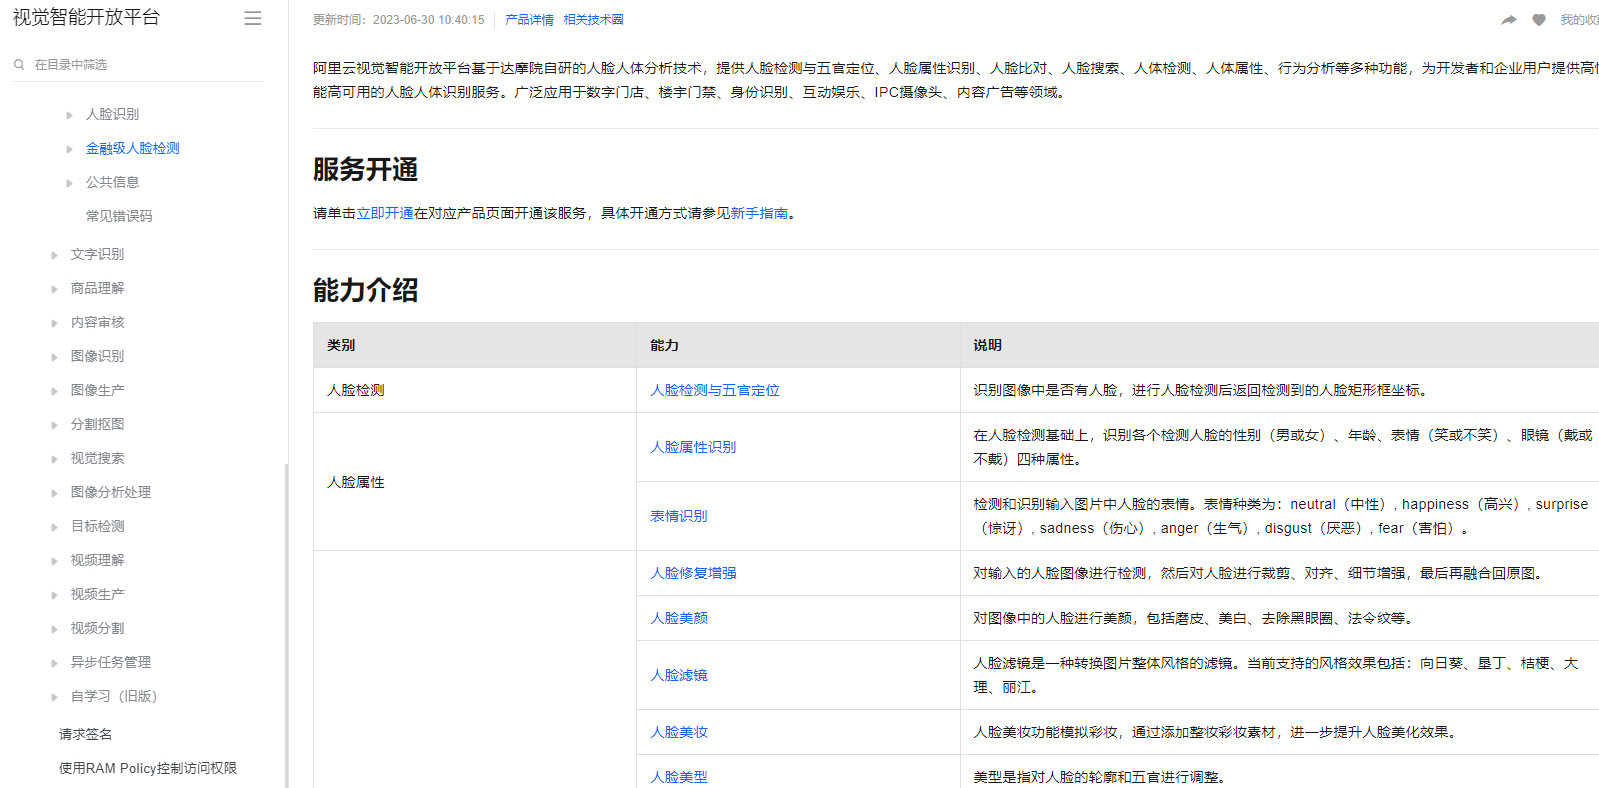
Task: Select 文字识别 in the sidebar
Action: pos(97,254)
